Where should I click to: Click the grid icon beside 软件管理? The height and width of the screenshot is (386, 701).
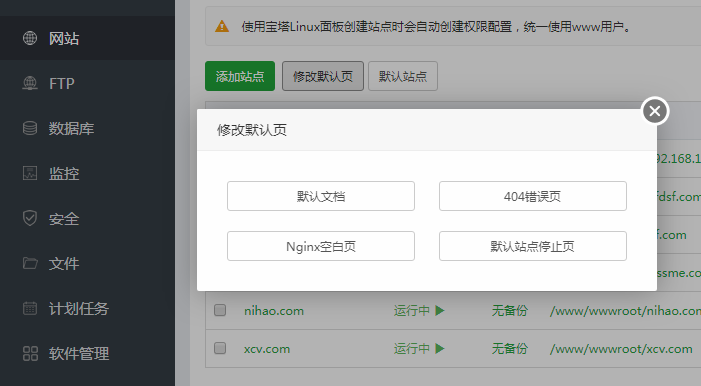tap(30, 353)
